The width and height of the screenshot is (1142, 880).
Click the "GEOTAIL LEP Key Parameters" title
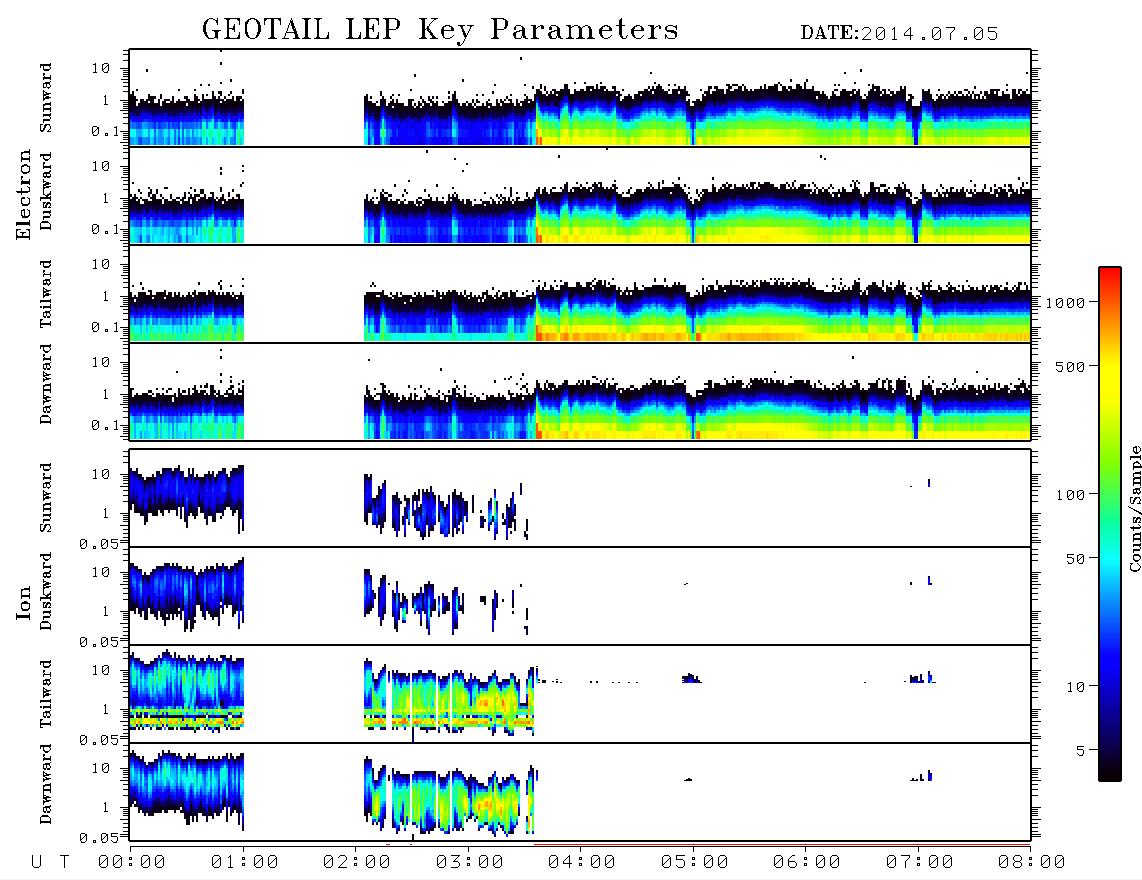(x=440, y=30)
